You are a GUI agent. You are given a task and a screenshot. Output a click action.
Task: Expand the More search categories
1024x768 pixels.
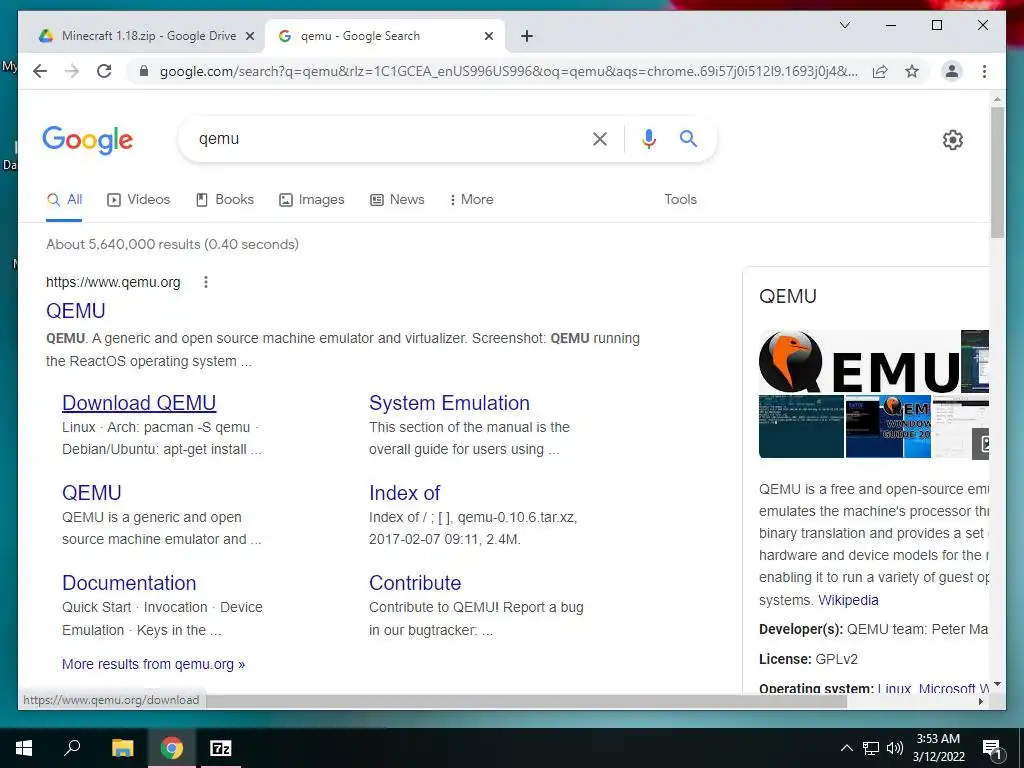pos(472,200)
